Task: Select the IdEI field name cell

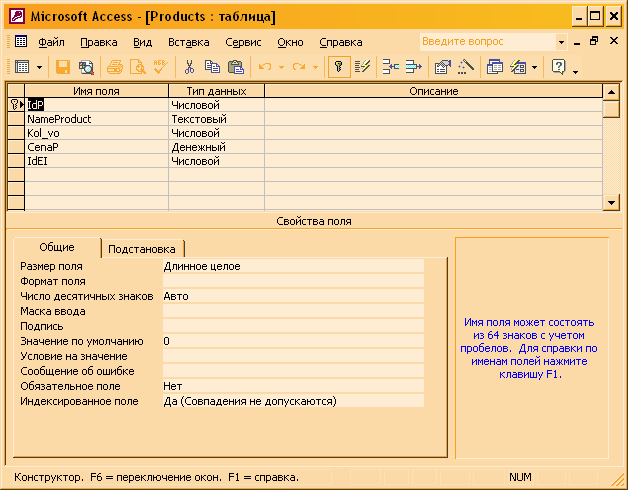Action: [x=97, y=161]
